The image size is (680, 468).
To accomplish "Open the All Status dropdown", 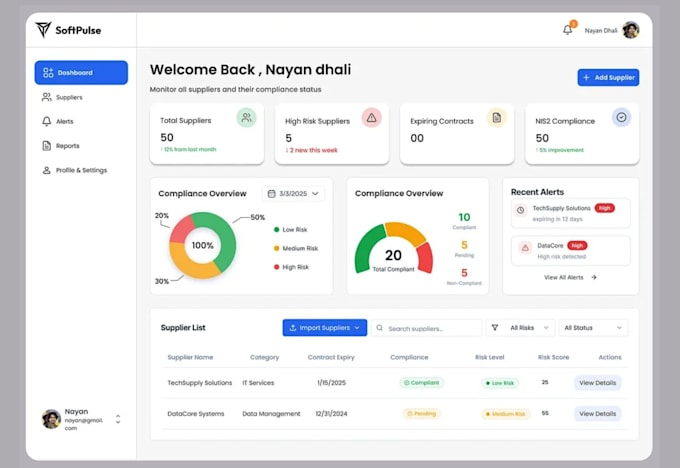I will pyautogui.click(x=593, y=328).
